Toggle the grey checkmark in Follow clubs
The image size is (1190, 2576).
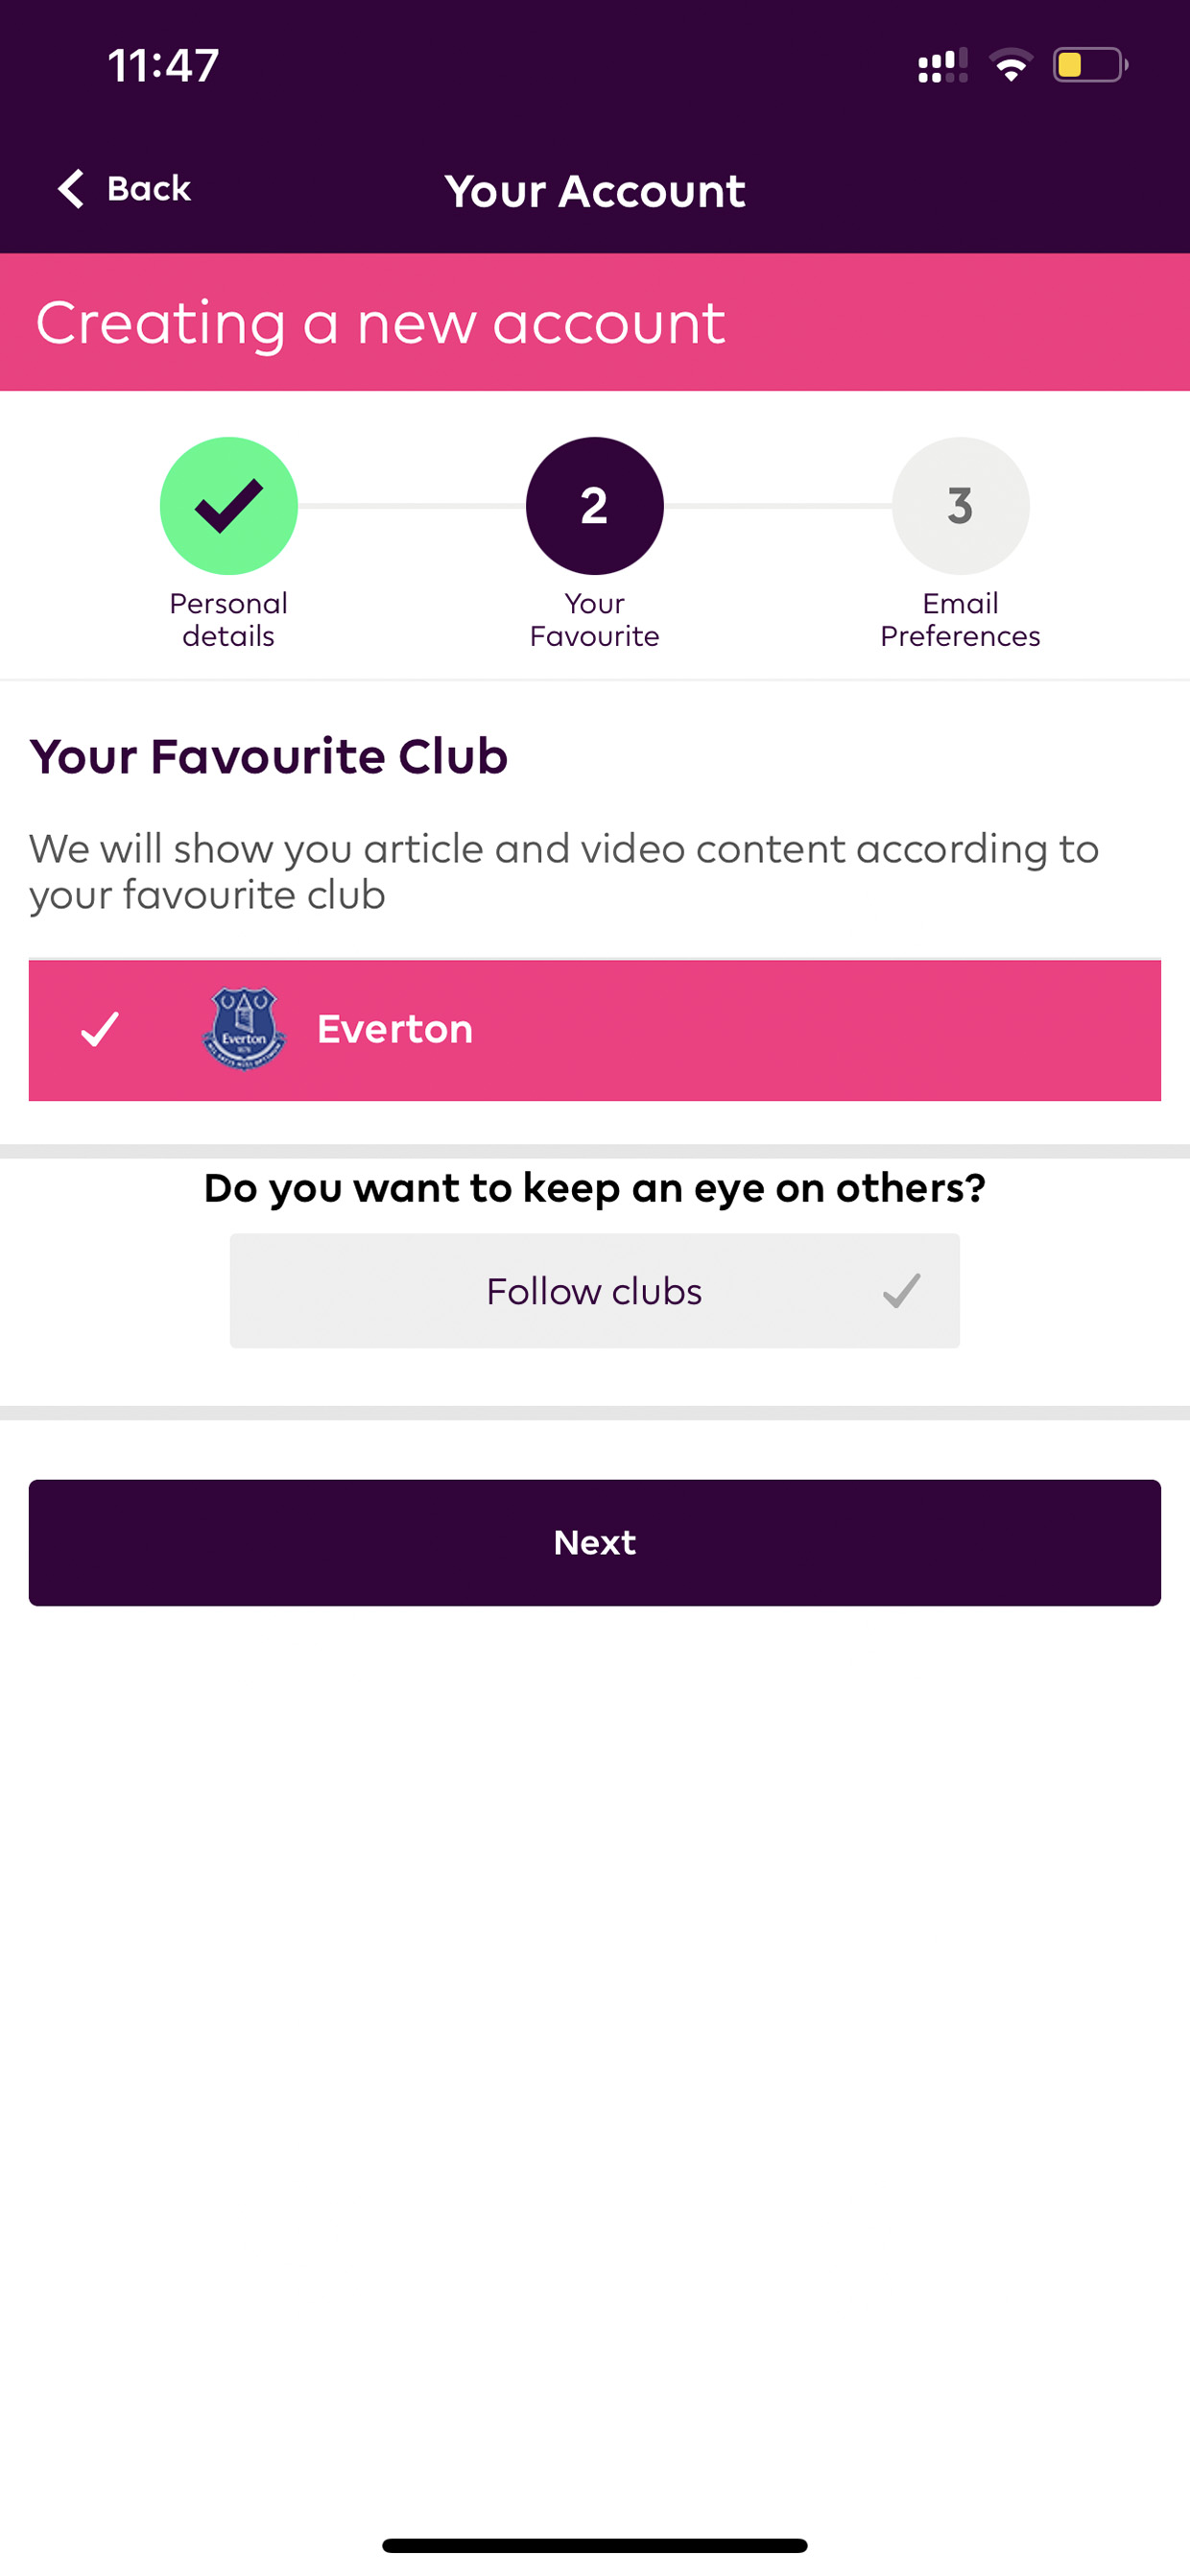click(902, 1290)
